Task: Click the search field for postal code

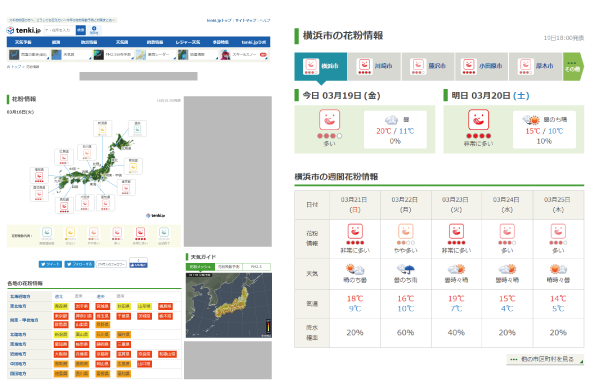Action: [x=60, y=30]
